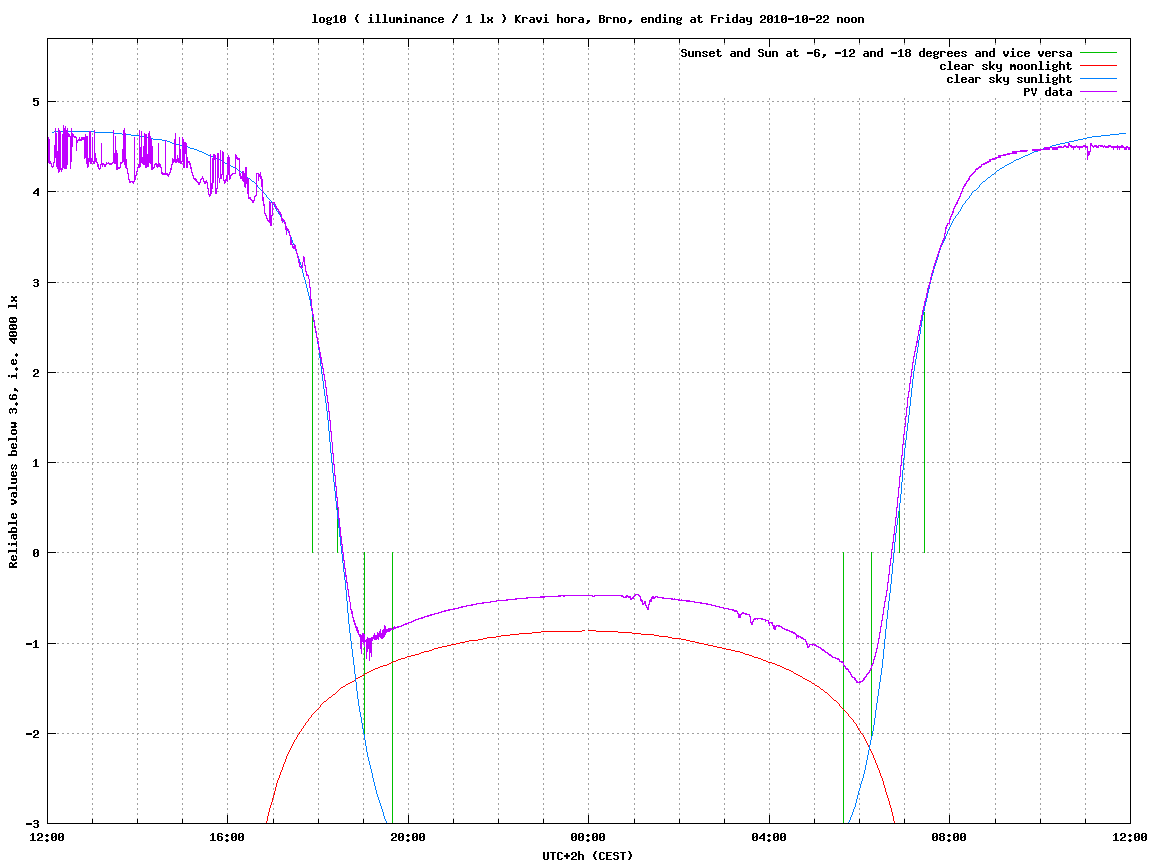Viewport: 1151px width, 863px height.
Task: Click y-axis tick label '3'
Action: 35,283
